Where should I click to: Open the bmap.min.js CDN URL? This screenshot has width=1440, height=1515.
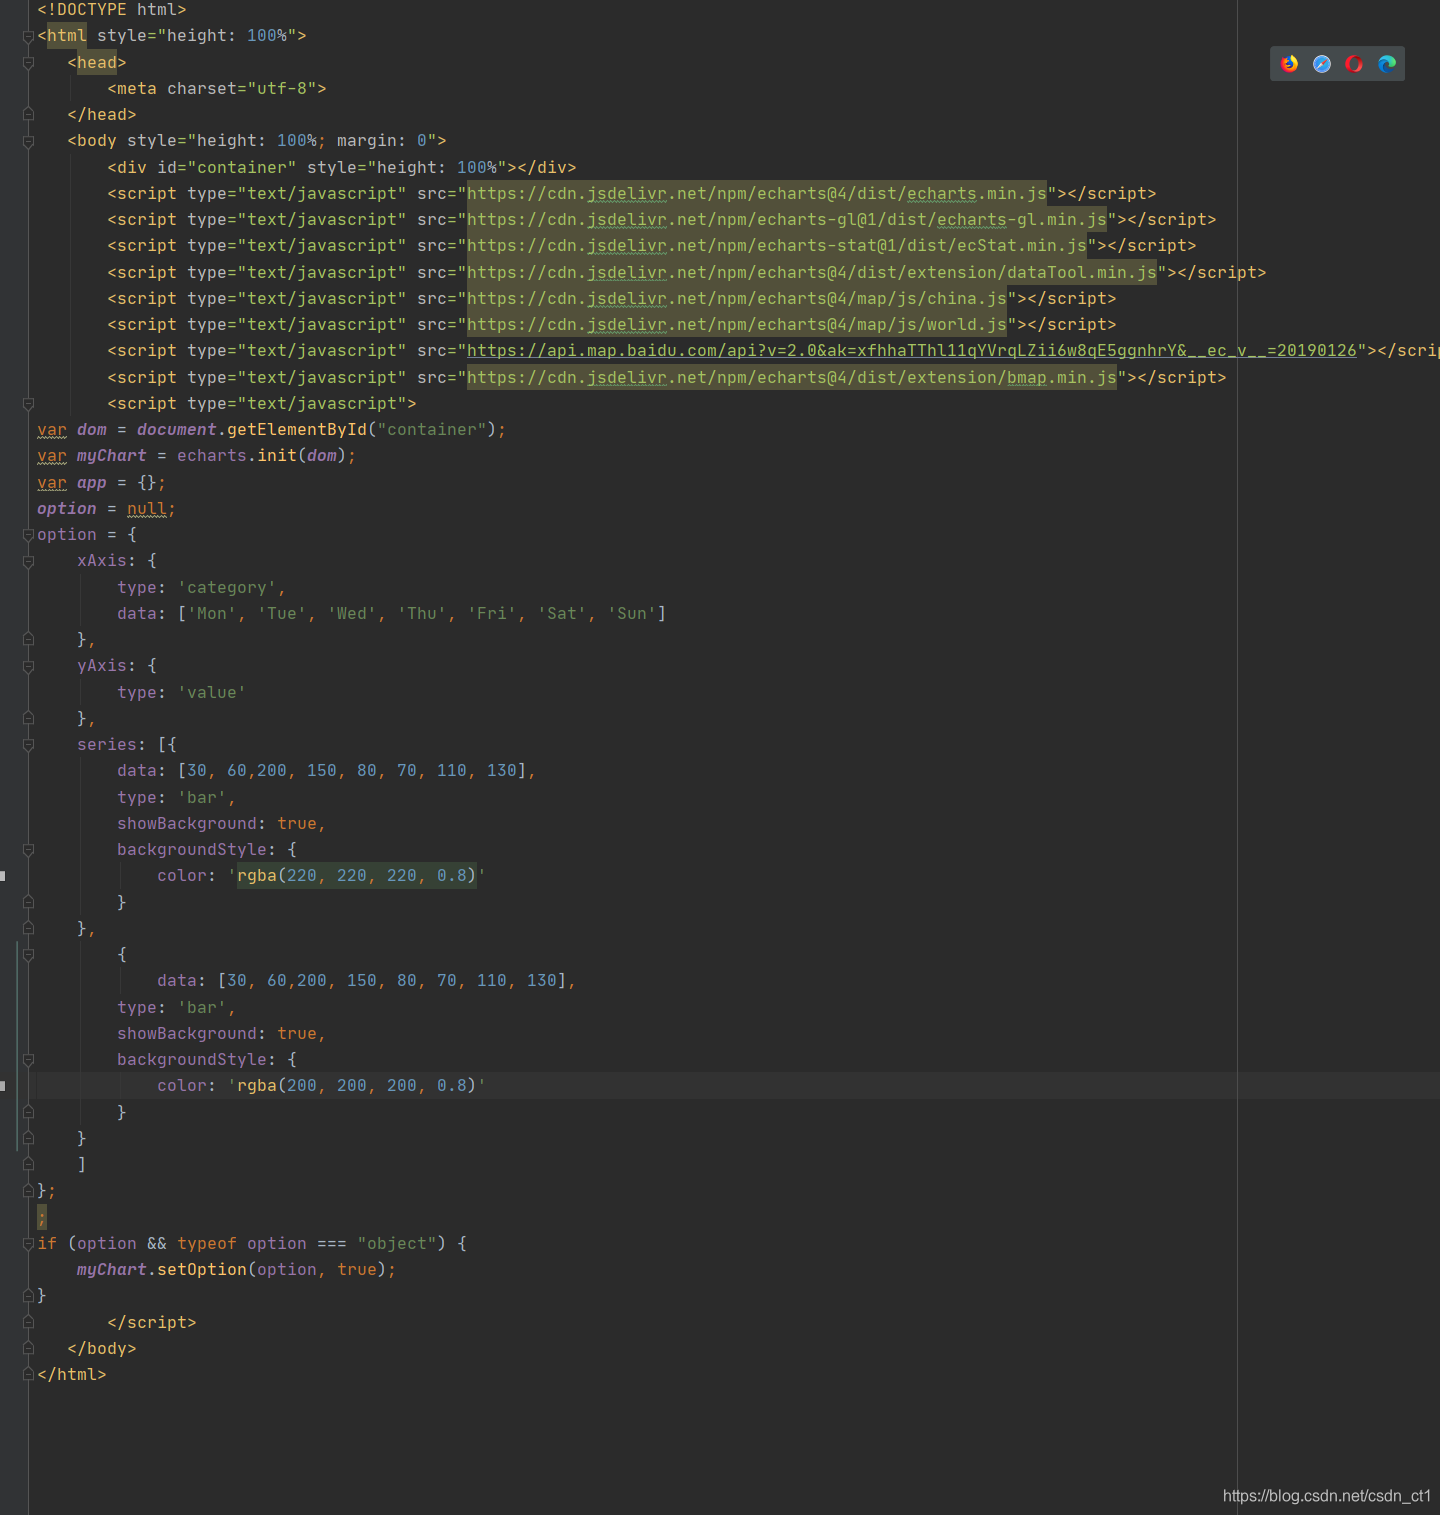[792, 378]
